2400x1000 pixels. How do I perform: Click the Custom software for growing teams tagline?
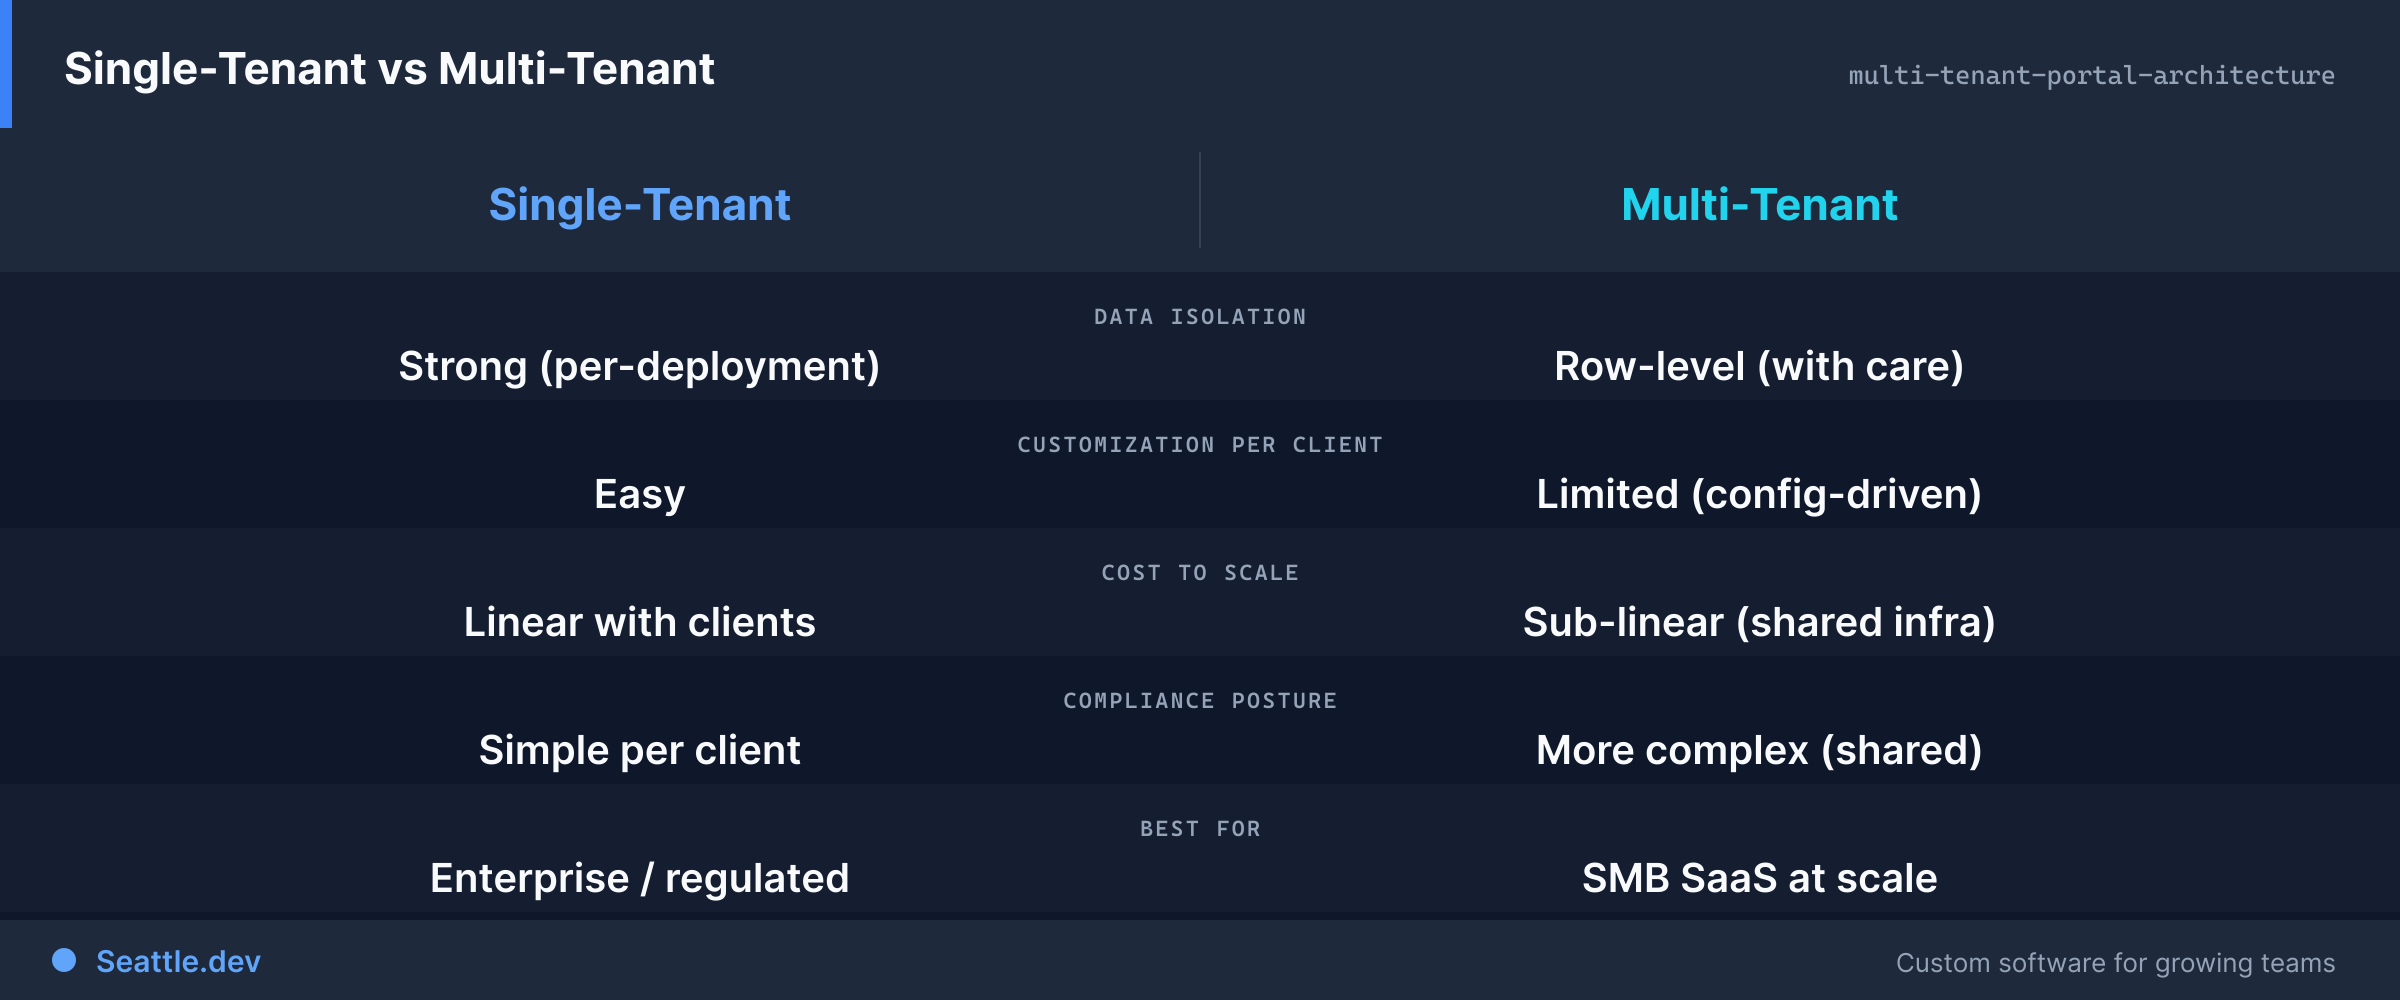point(2116,963)
